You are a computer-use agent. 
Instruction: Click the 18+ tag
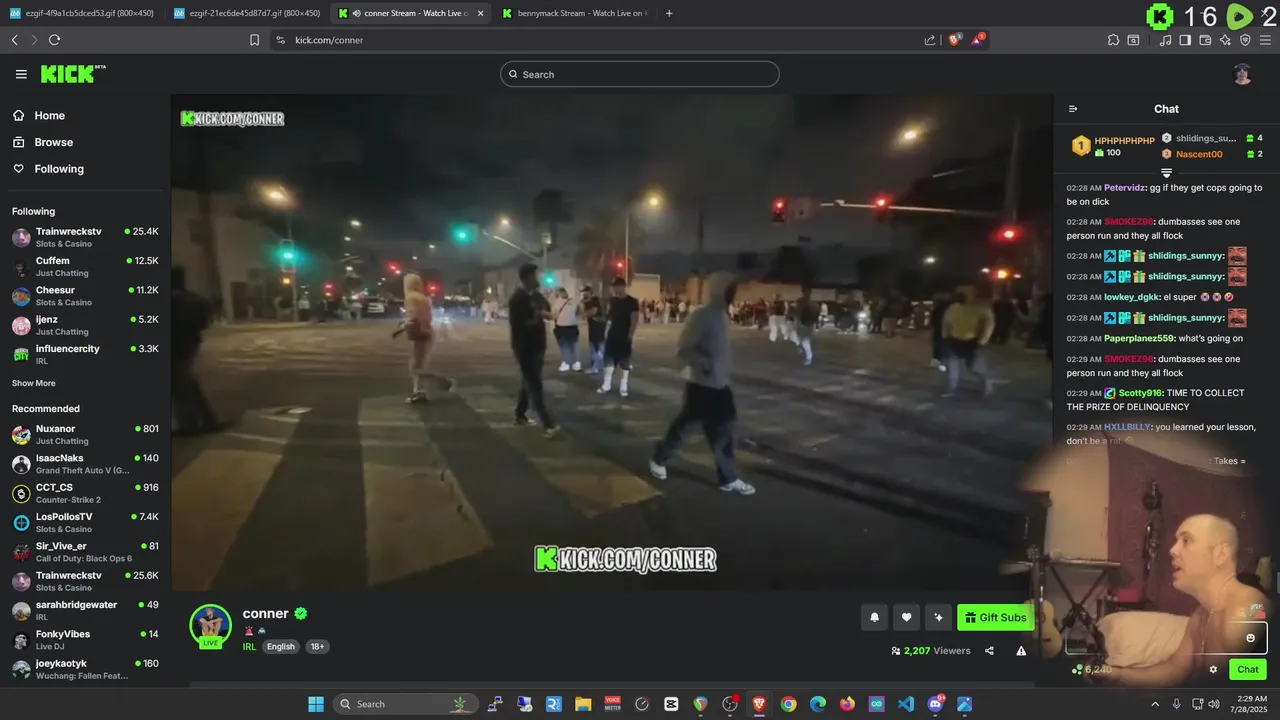317,647
